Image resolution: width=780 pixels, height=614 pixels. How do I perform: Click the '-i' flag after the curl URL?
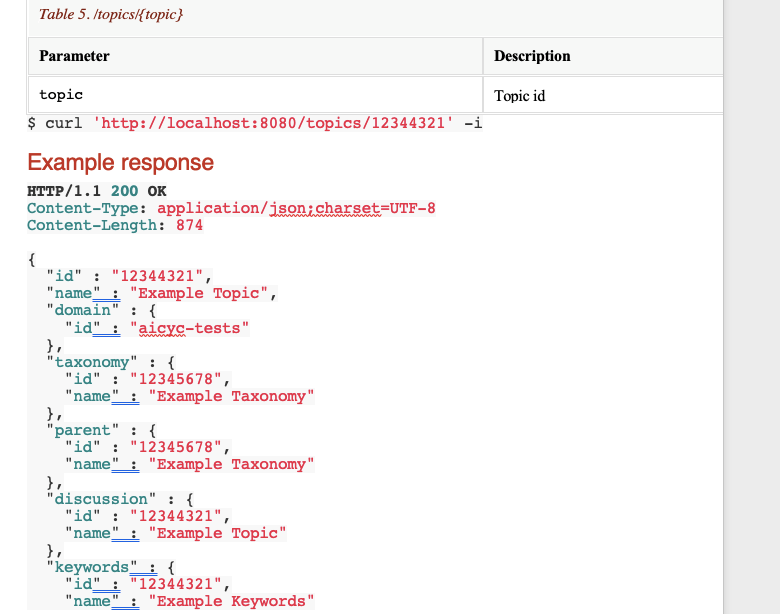coord(474,123)
